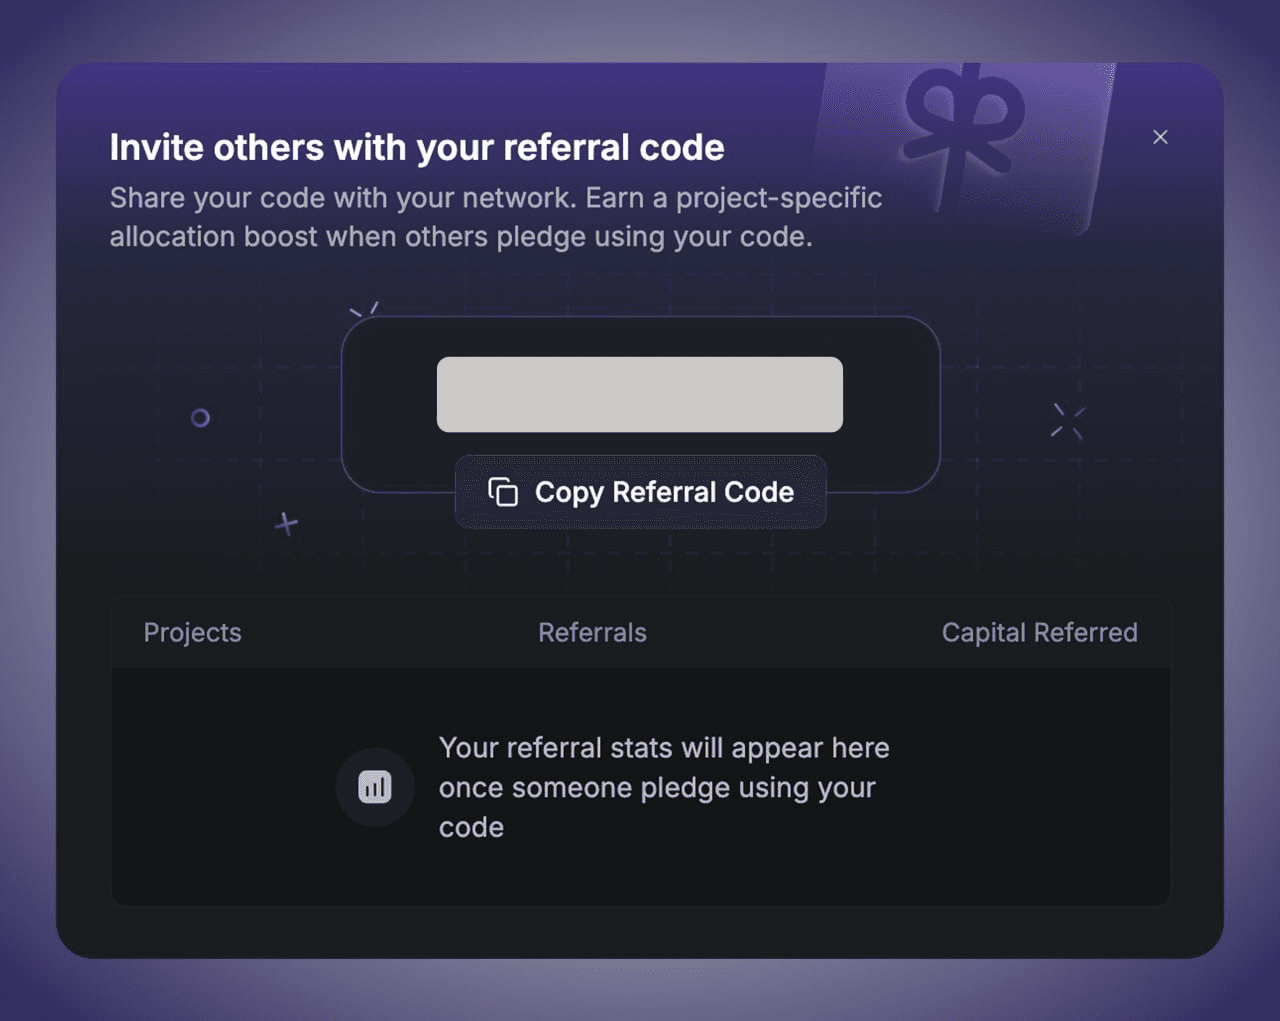Viewport: 1280px width, 1021px height.
Task: Click the Capital Referred column header
Action: (x=1039, y=632)
